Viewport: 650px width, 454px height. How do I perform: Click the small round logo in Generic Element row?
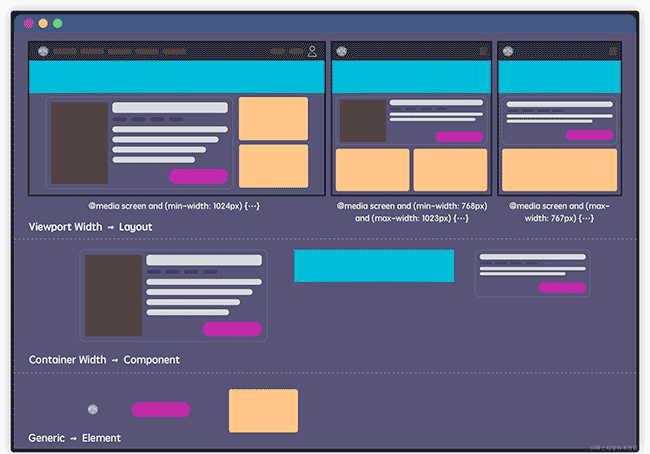[x=93, y=409]
